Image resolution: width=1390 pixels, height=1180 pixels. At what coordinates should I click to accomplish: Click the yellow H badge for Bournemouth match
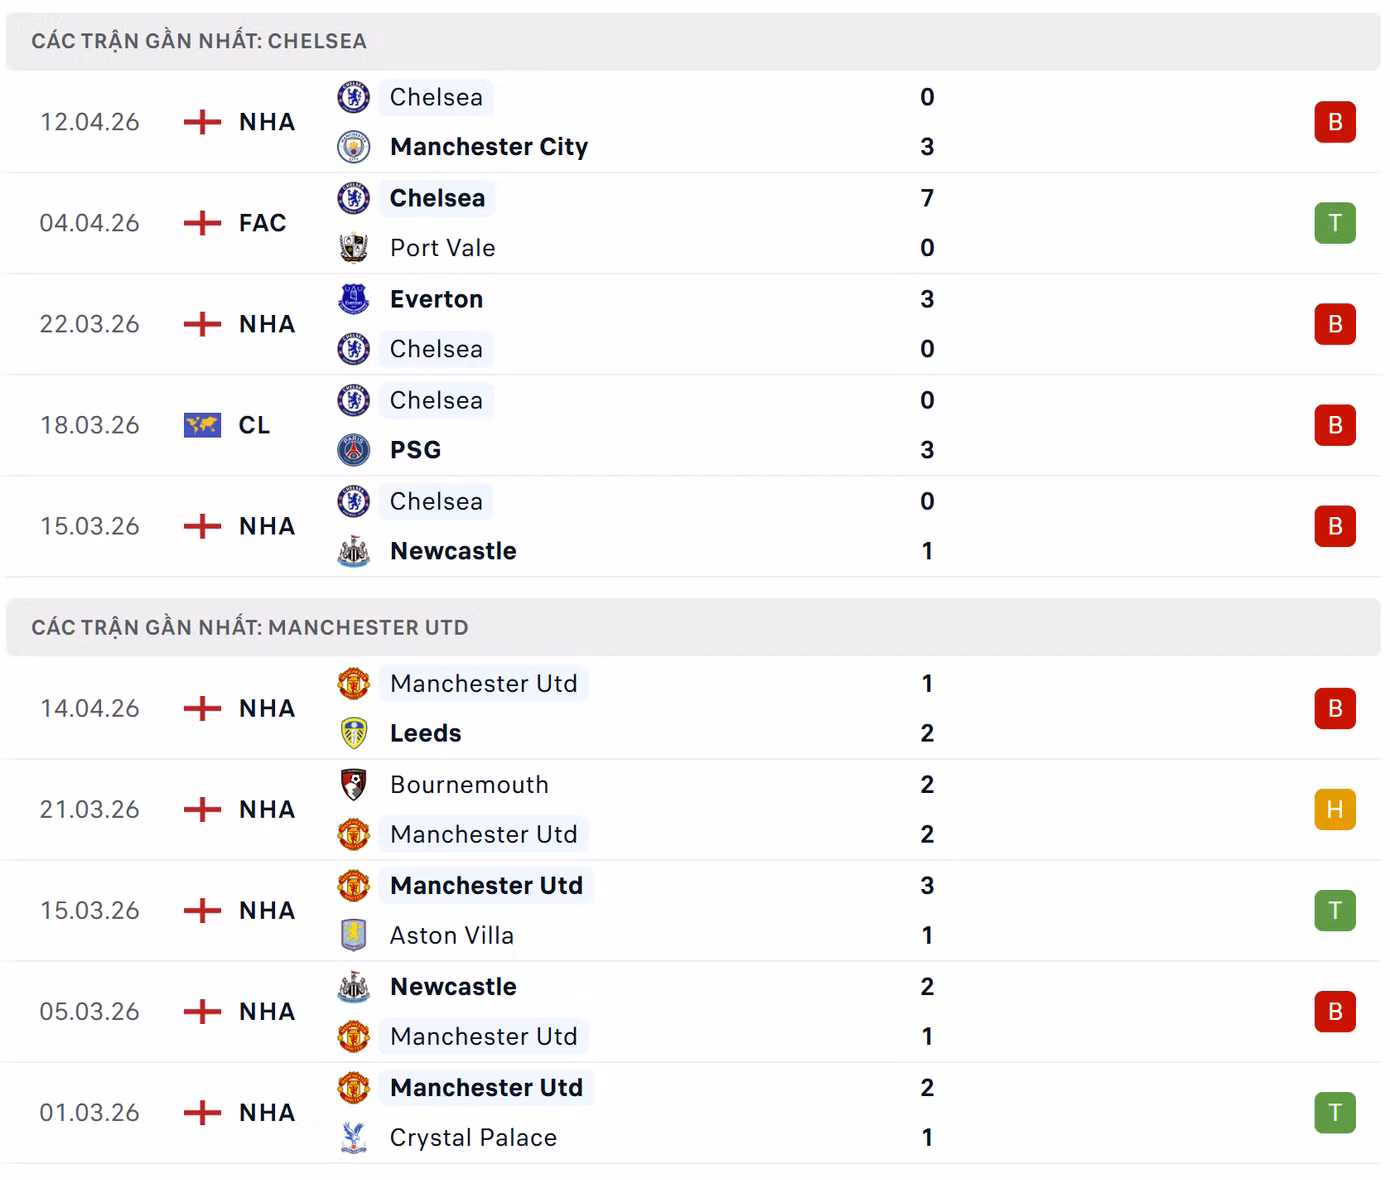(1334, 809)
